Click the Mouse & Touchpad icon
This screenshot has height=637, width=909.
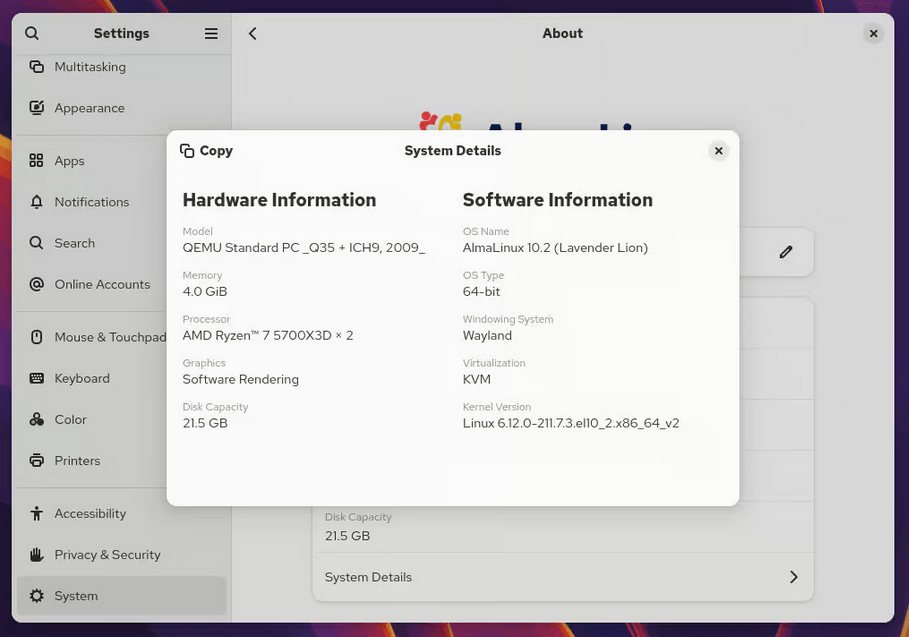pos(37,337)
